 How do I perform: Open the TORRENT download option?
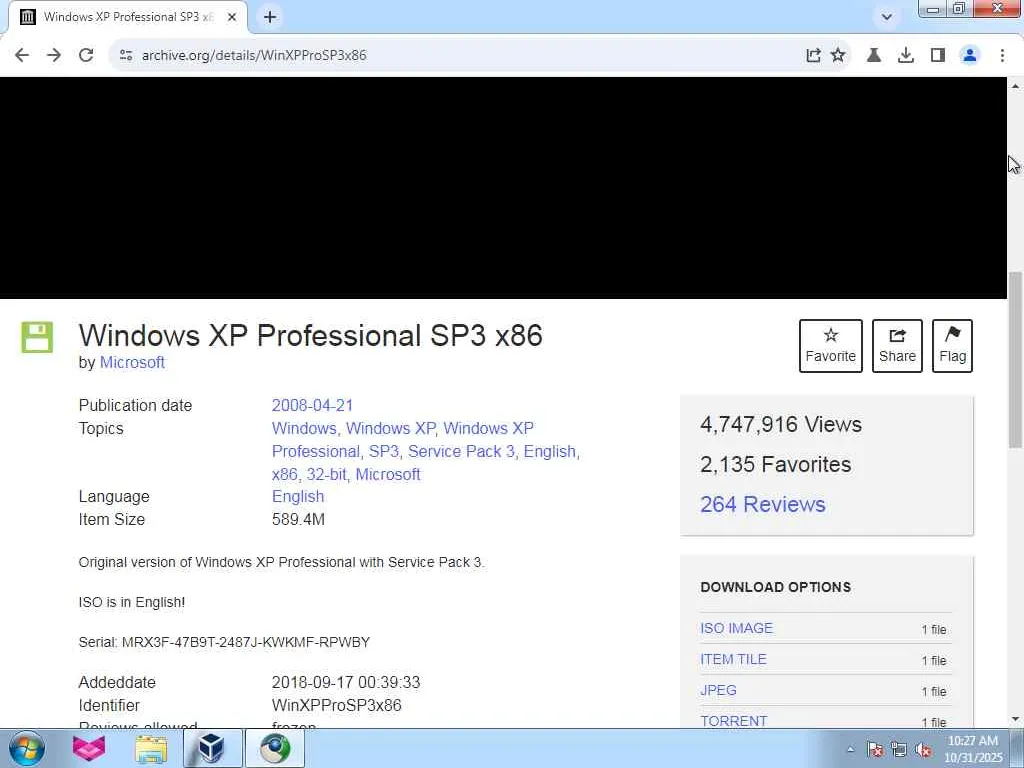(733, 721)
